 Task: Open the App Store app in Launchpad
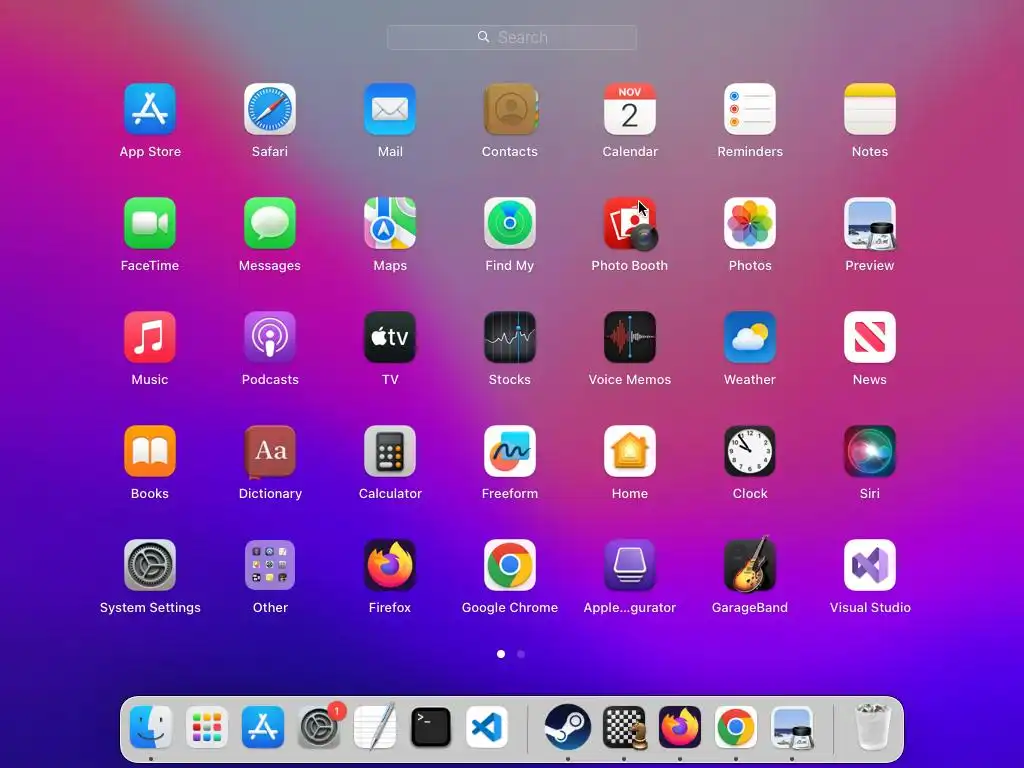tap(150, 109)
